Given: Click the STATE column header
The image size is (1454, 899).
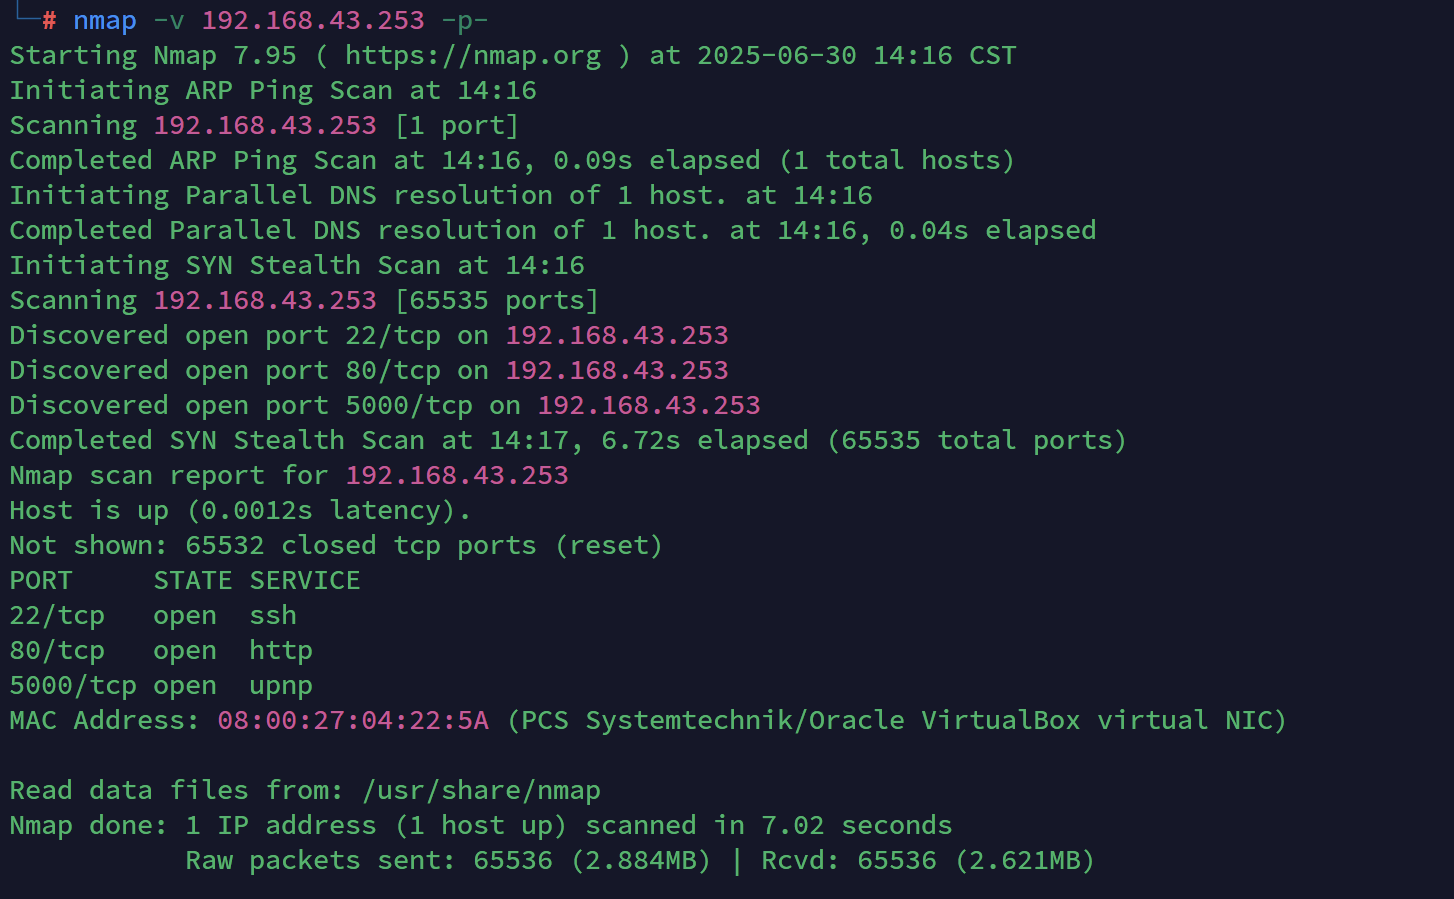Looking at the screenshot, I should coord(192,581).
